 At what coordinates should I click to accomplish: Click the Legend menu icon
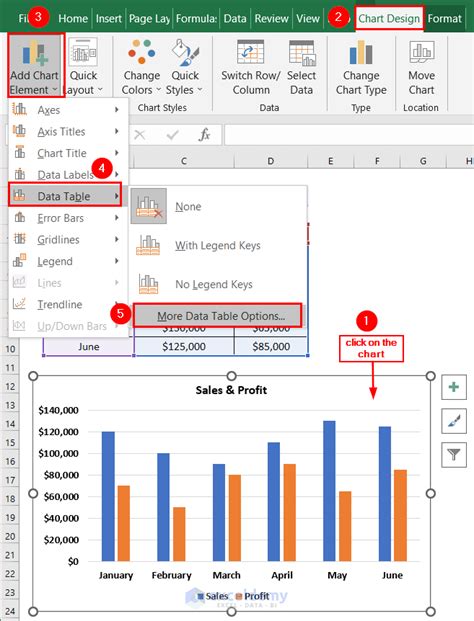[19, 261]
